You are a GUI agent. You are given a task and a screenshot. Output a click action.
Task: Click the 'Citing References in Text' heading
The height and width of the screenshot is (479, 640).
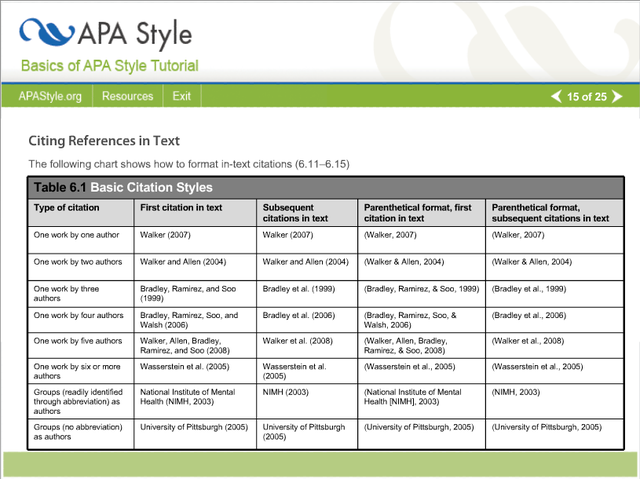click(104, 141)
